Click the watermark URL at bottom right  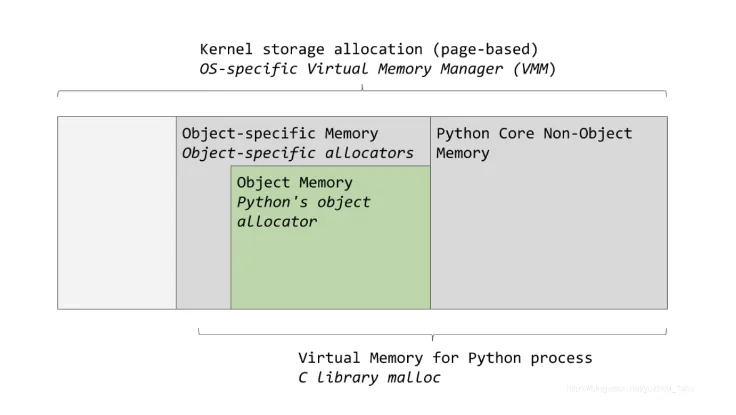click(x=630, y=387)
